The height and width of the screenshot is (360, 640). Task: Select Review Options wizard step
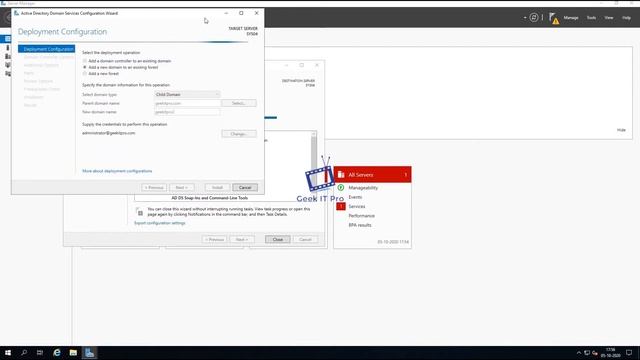(x=38, y=81)
